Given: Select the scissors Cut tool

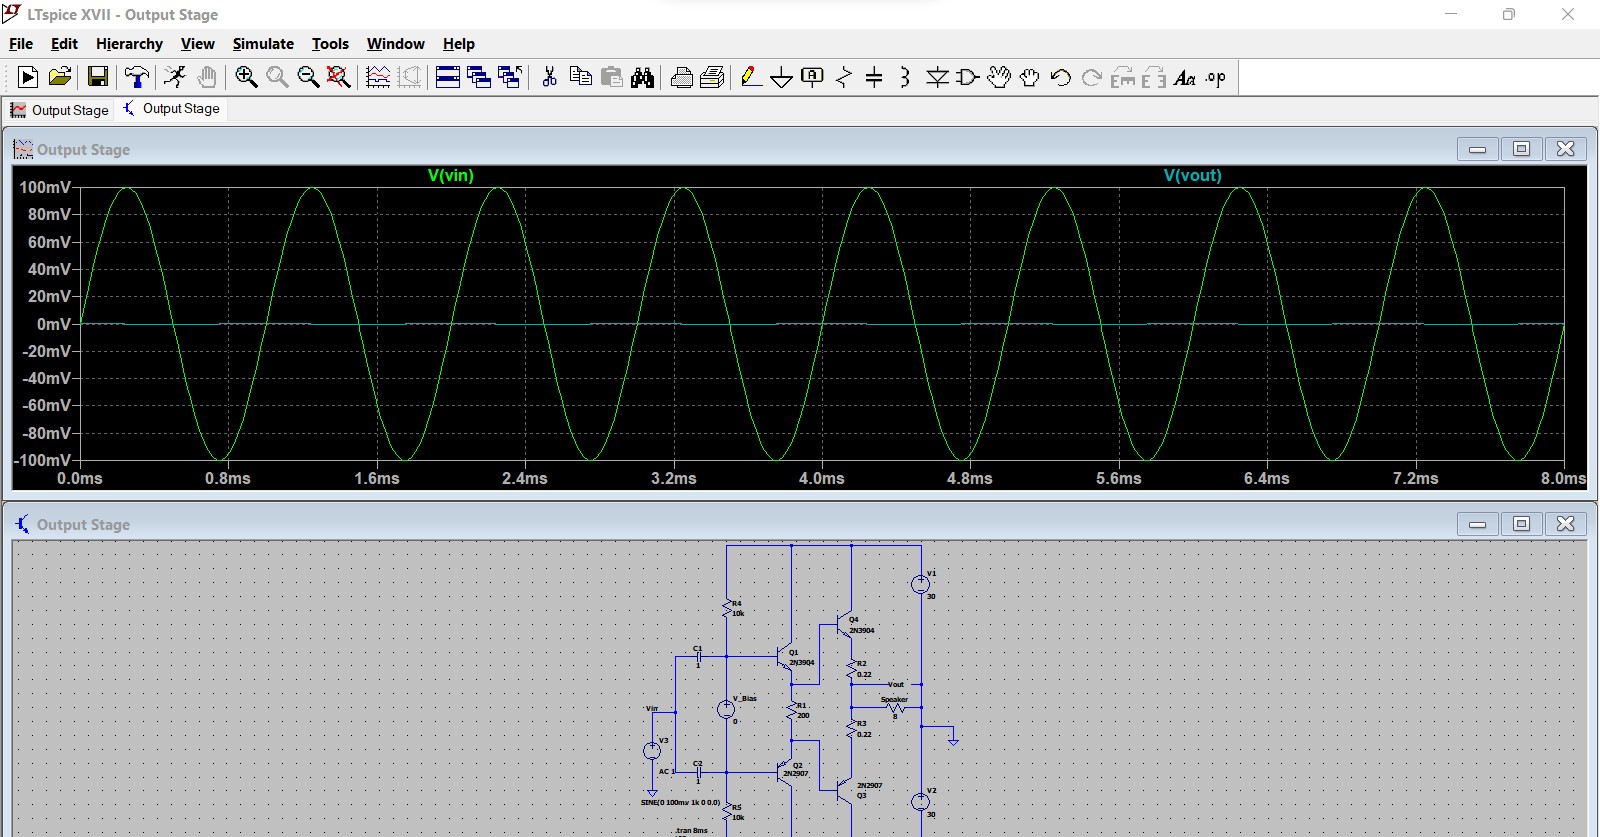Looking at the screenshot, I should (x=549, y=77).
